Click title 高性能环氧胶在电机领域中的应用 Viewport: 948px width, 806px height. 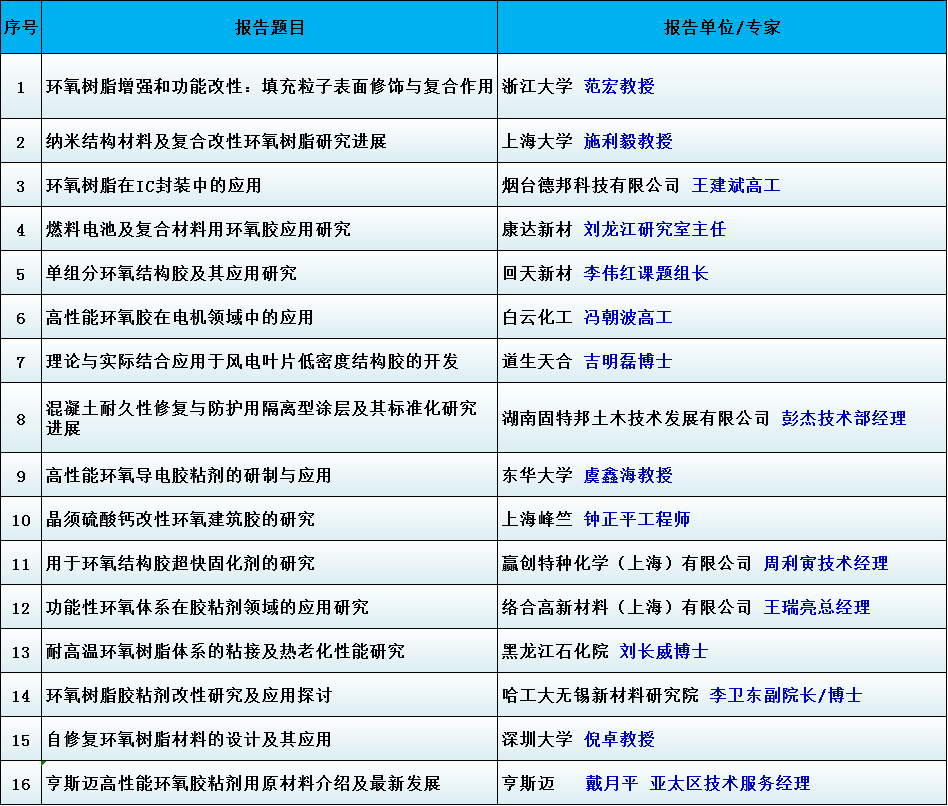click(180, 318)
